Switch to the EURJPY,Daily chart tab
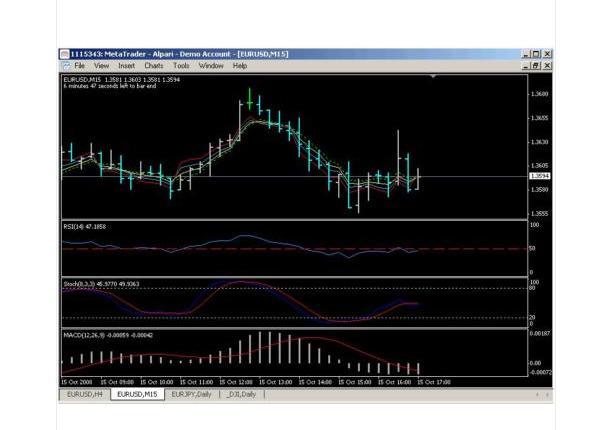 pos(191,394)
